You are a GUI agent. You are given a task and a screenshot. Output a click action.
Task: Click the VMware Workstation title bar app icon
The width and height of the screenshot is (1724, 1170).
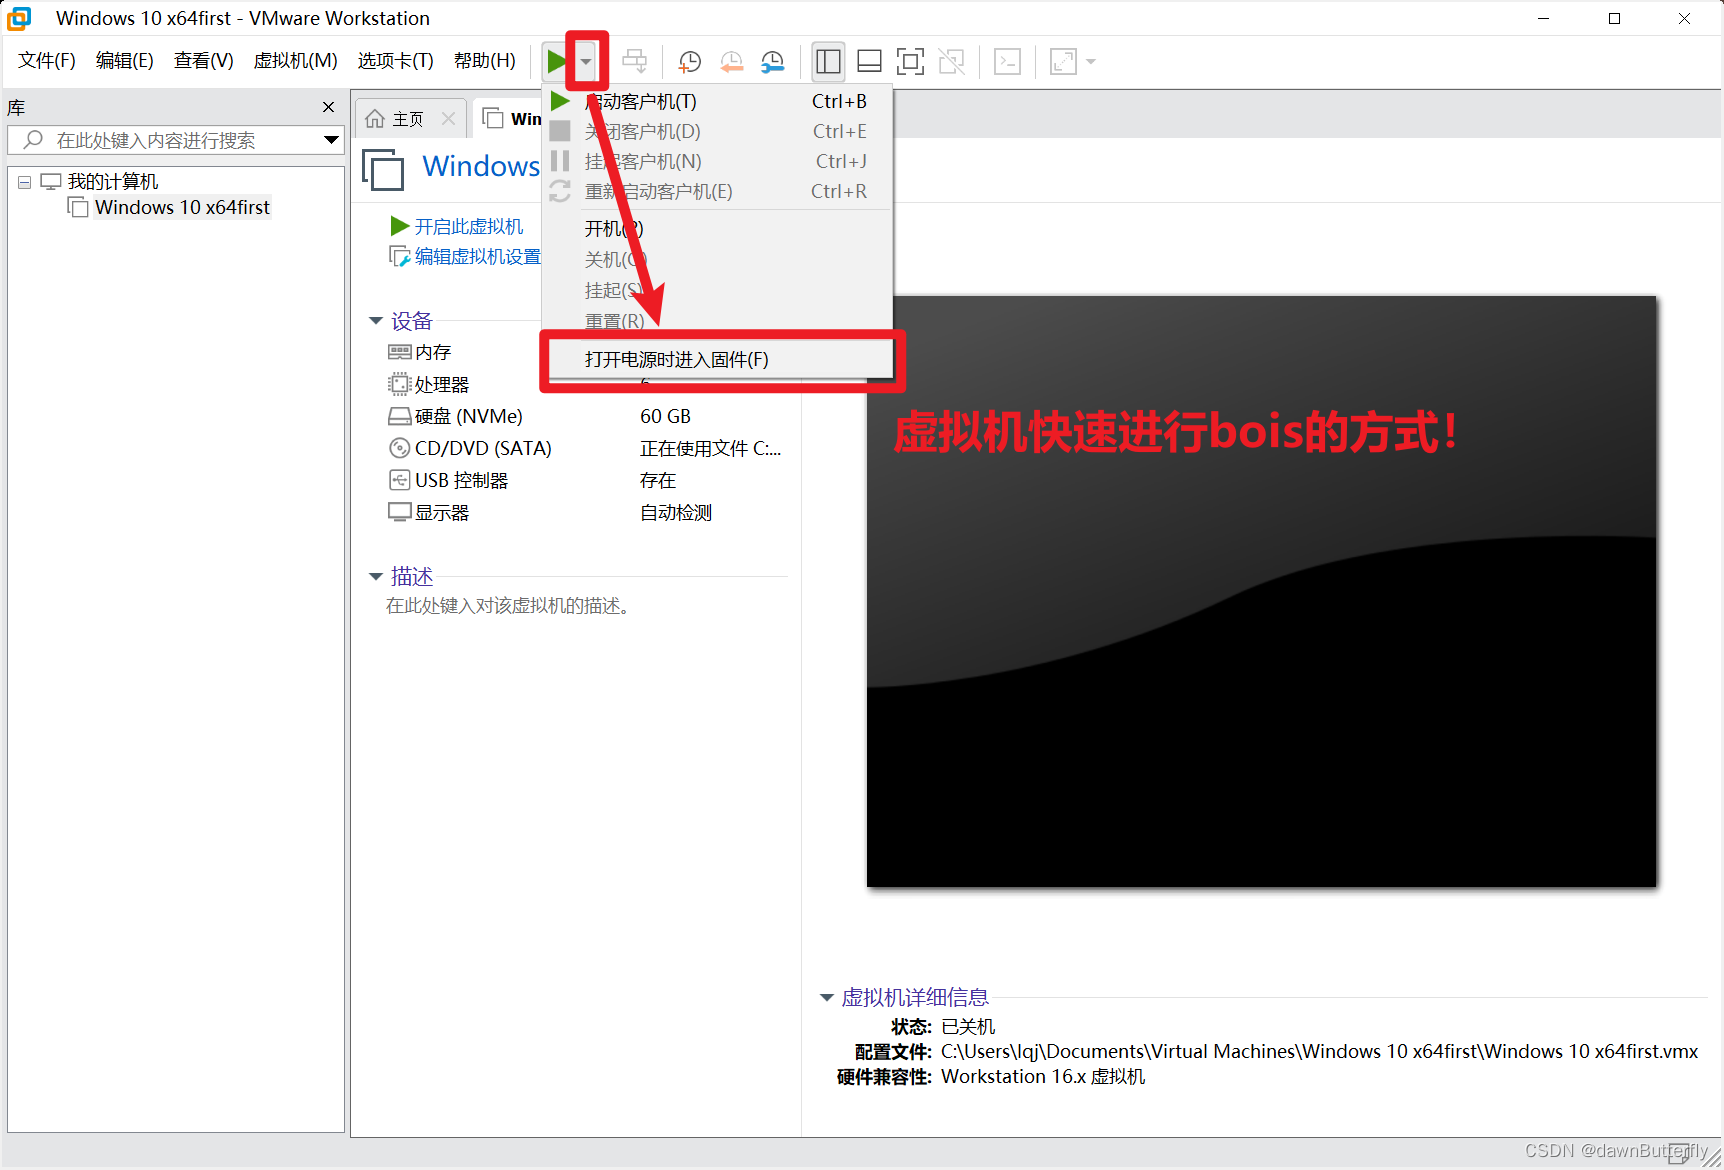click(x=19, y=18)
